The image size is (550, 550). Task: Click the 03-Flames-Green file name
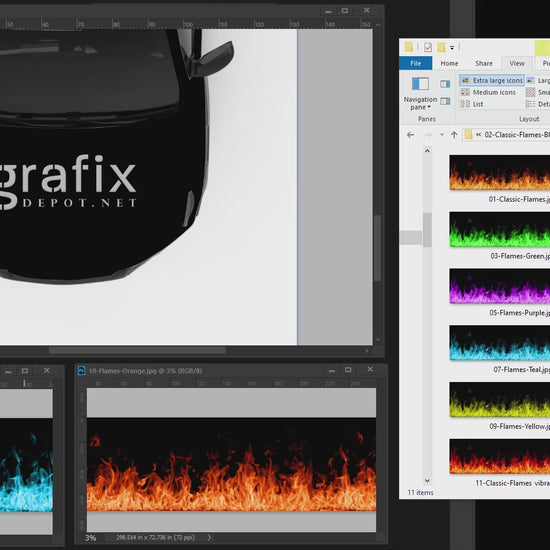pyautogui.click(x=520, y=256)
